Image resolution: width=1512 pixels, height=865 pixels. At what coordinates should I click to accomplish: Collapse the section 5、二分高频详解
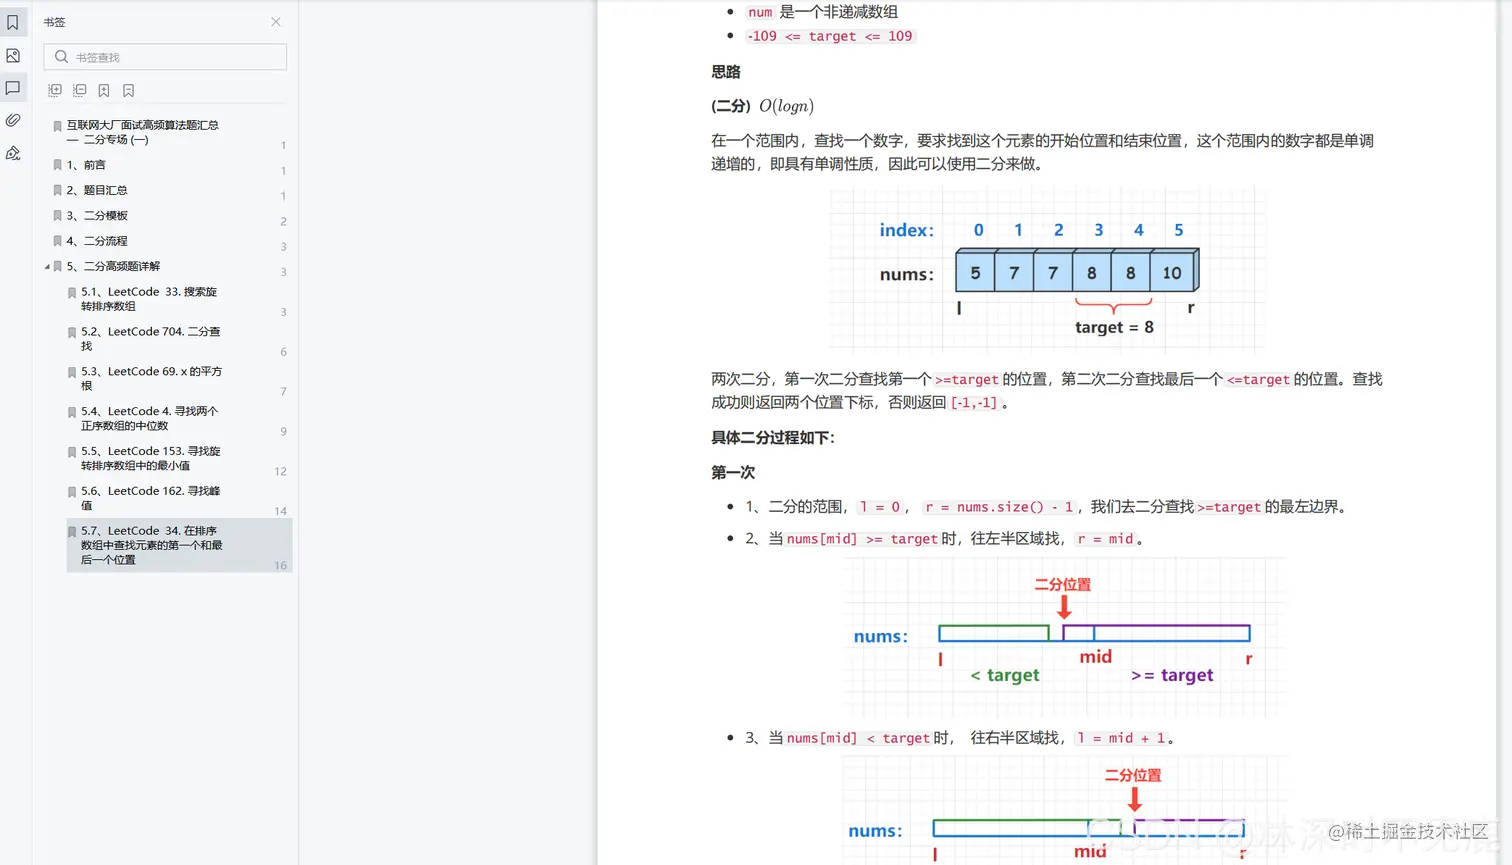coord(44,266)
